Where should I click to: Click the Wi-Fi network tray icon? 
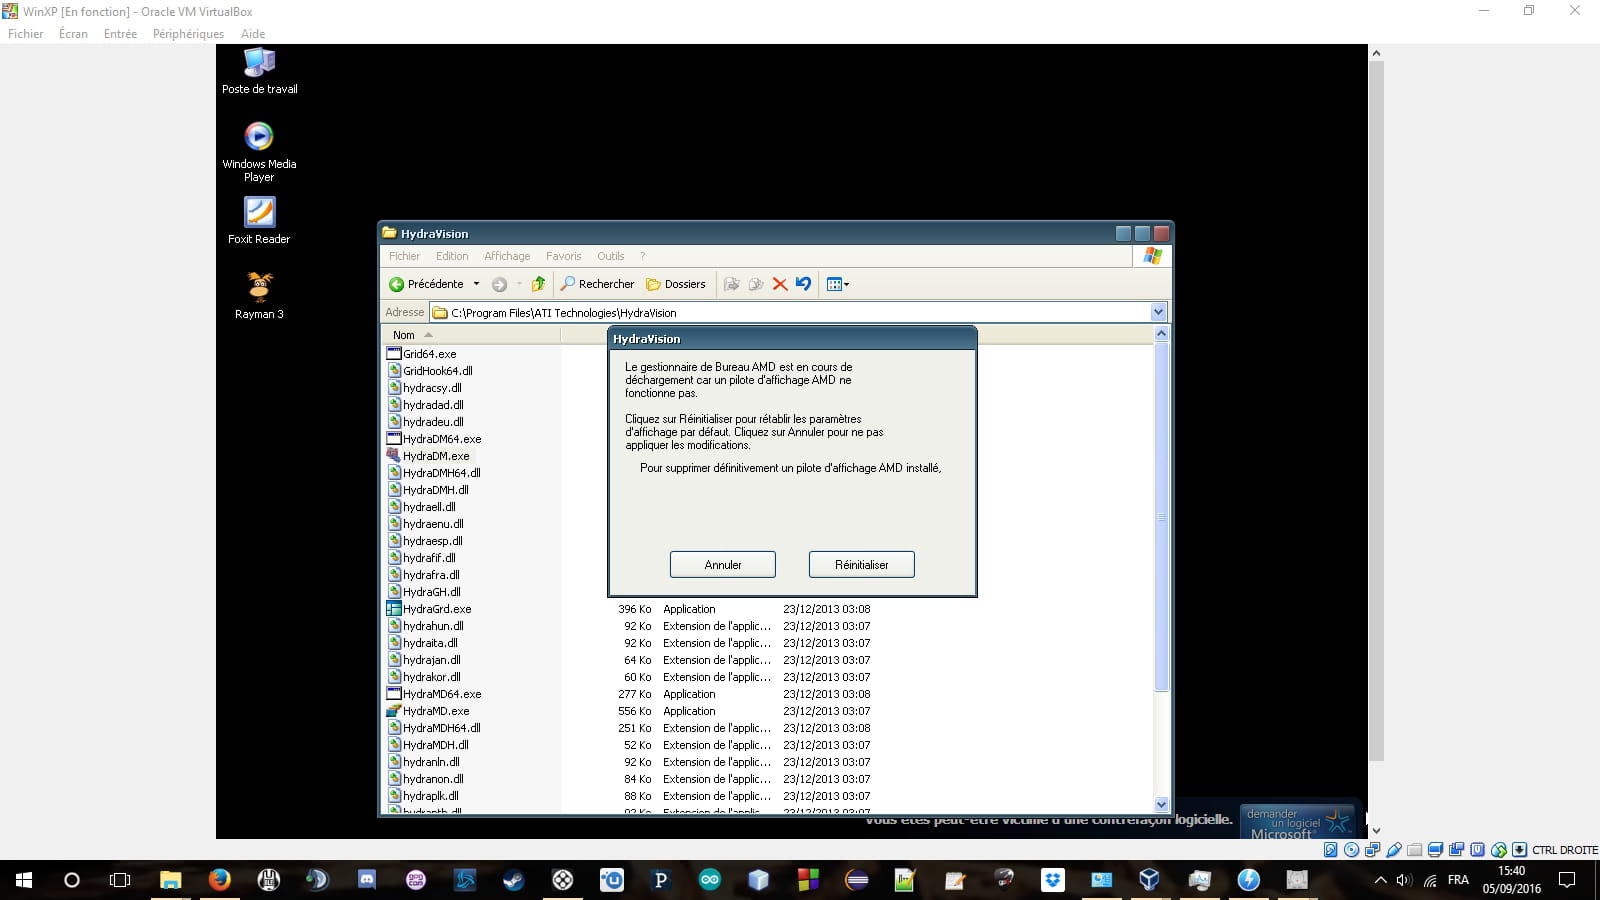click(x=1430, y=880)
